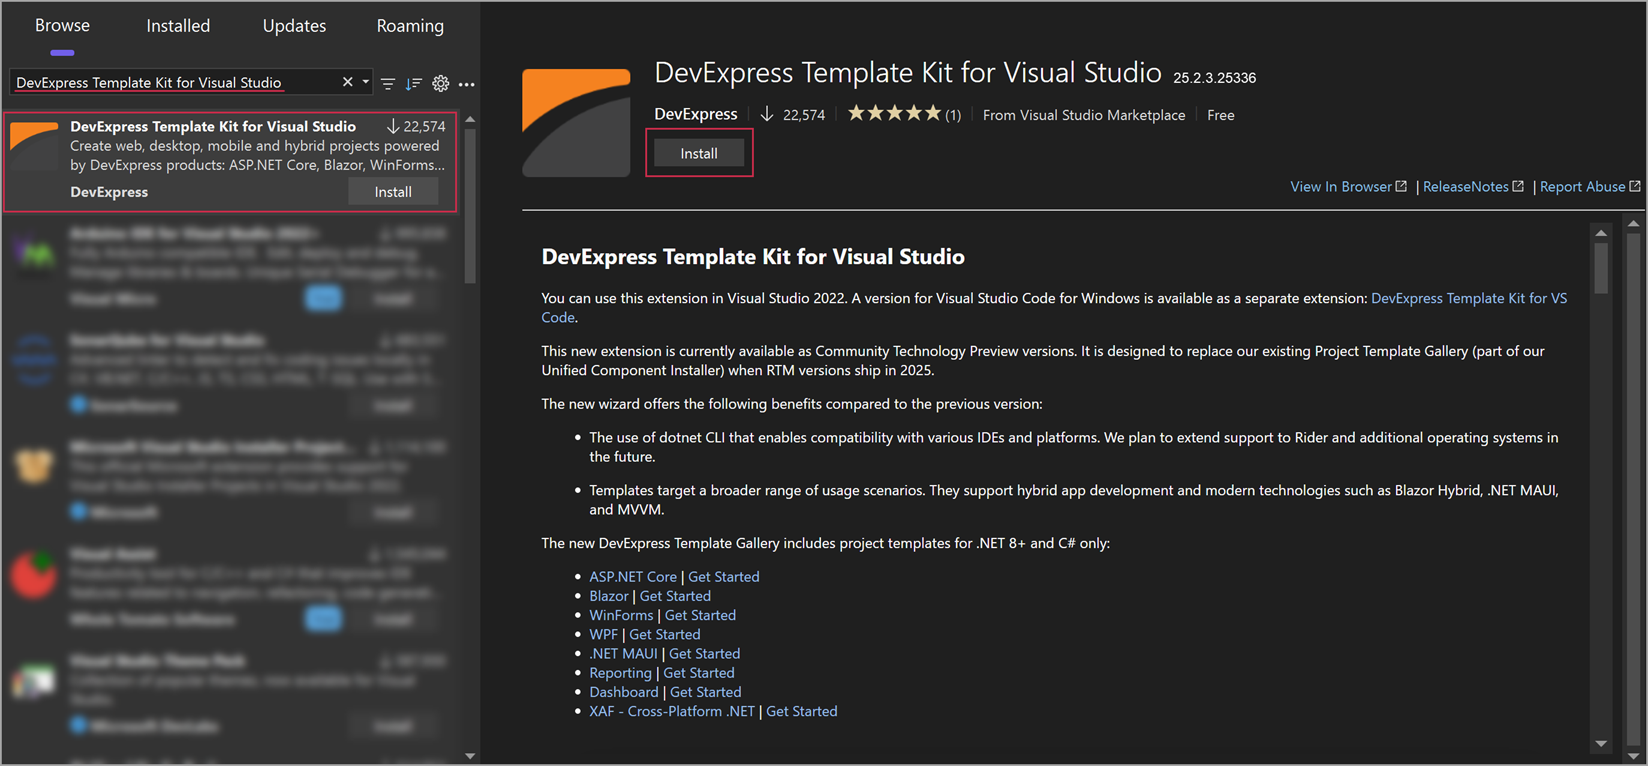Click the five-star rating
1649x766 pixels.
point(895,113)
